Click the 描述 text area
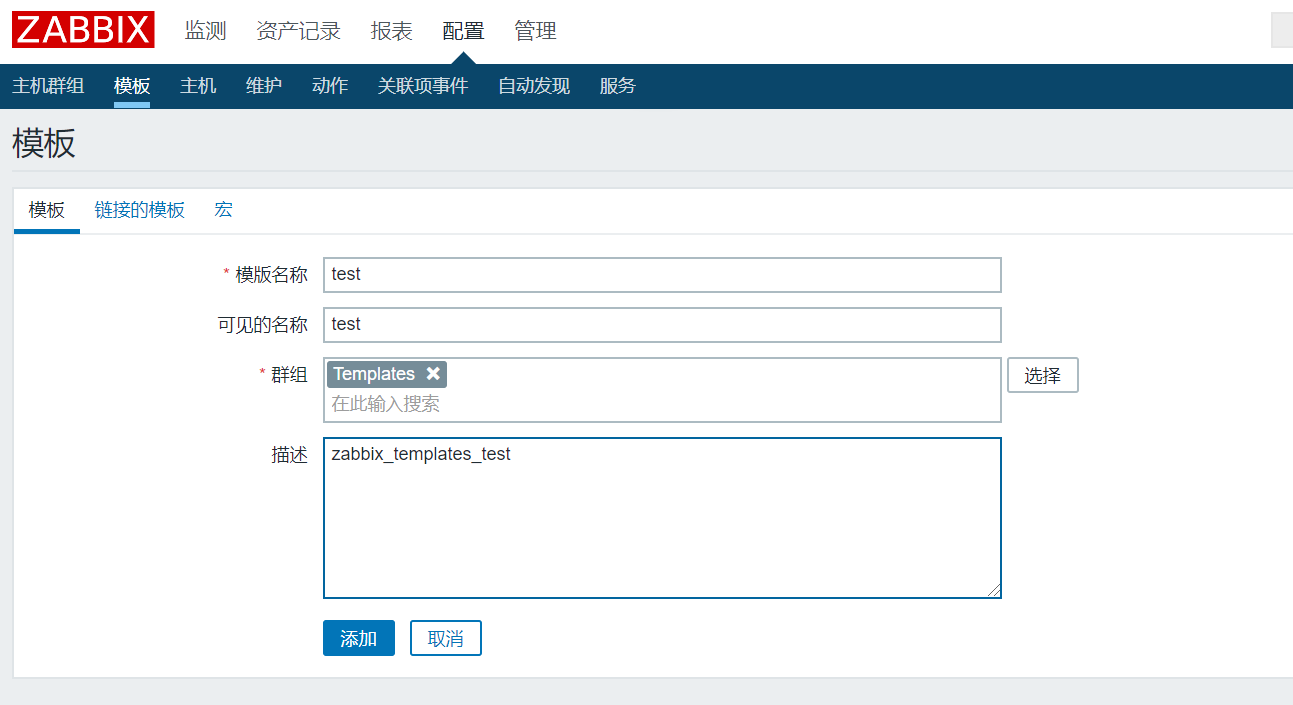Viewport: 1293px width, 705px height. coord(662,518)
